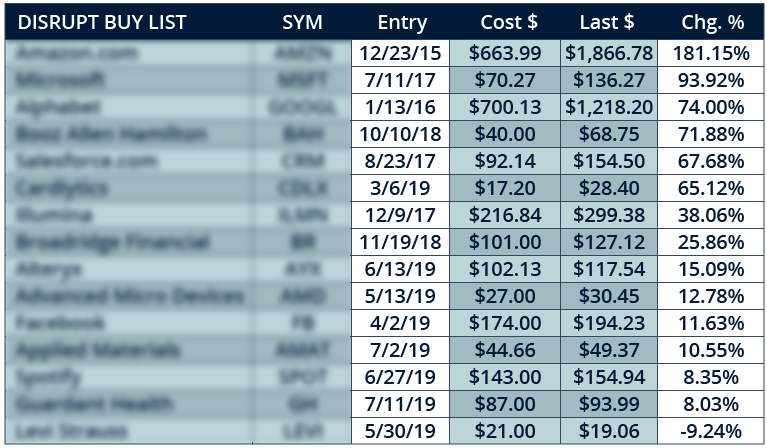Viewport: 767px width, 448px height.
Task: Select the 11/19/18 entry date cell
Action: pyautogui.click(x=400, y=242)
